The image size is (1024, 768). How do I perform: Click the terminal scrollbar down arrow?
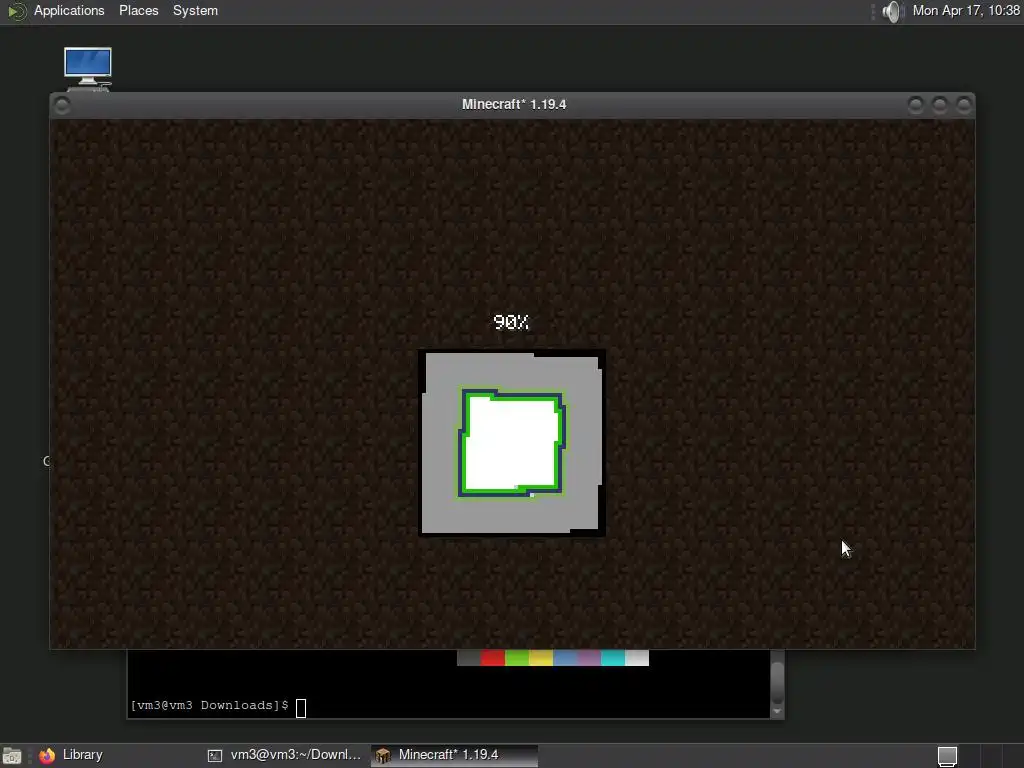(x=777, y=712)
